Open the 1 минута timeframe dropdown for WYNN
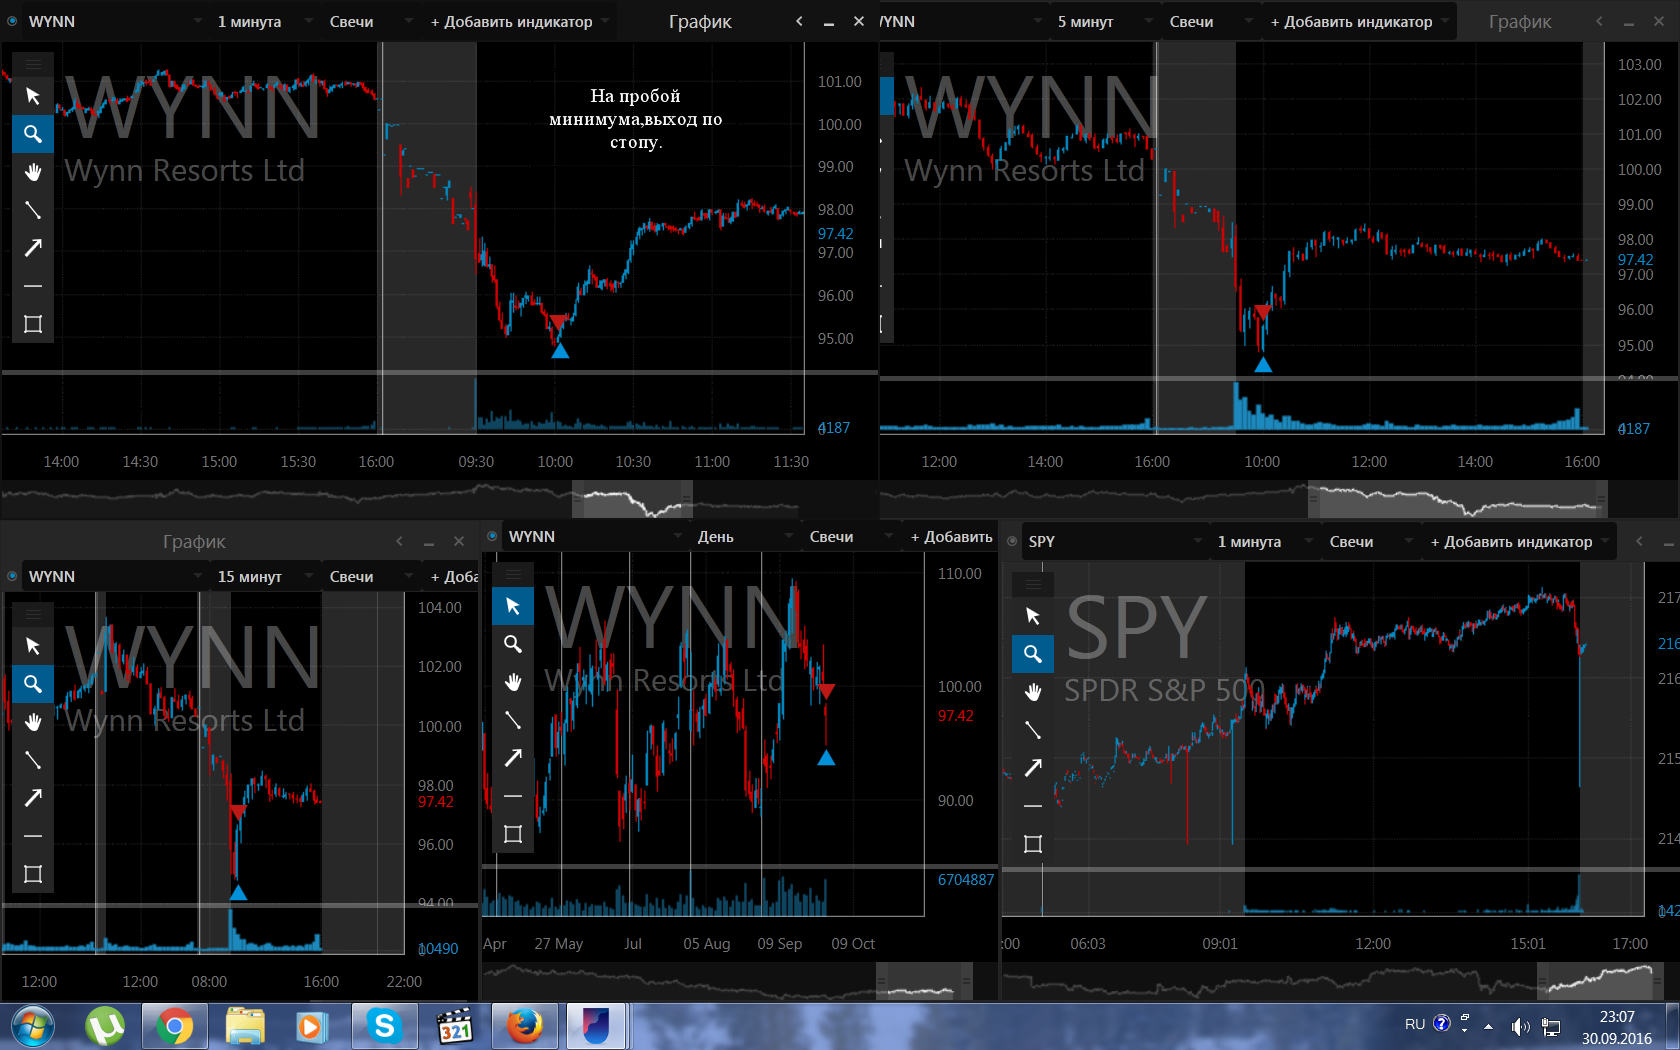The height and width of the screenshot is (1050, 1680). (264, 21)
